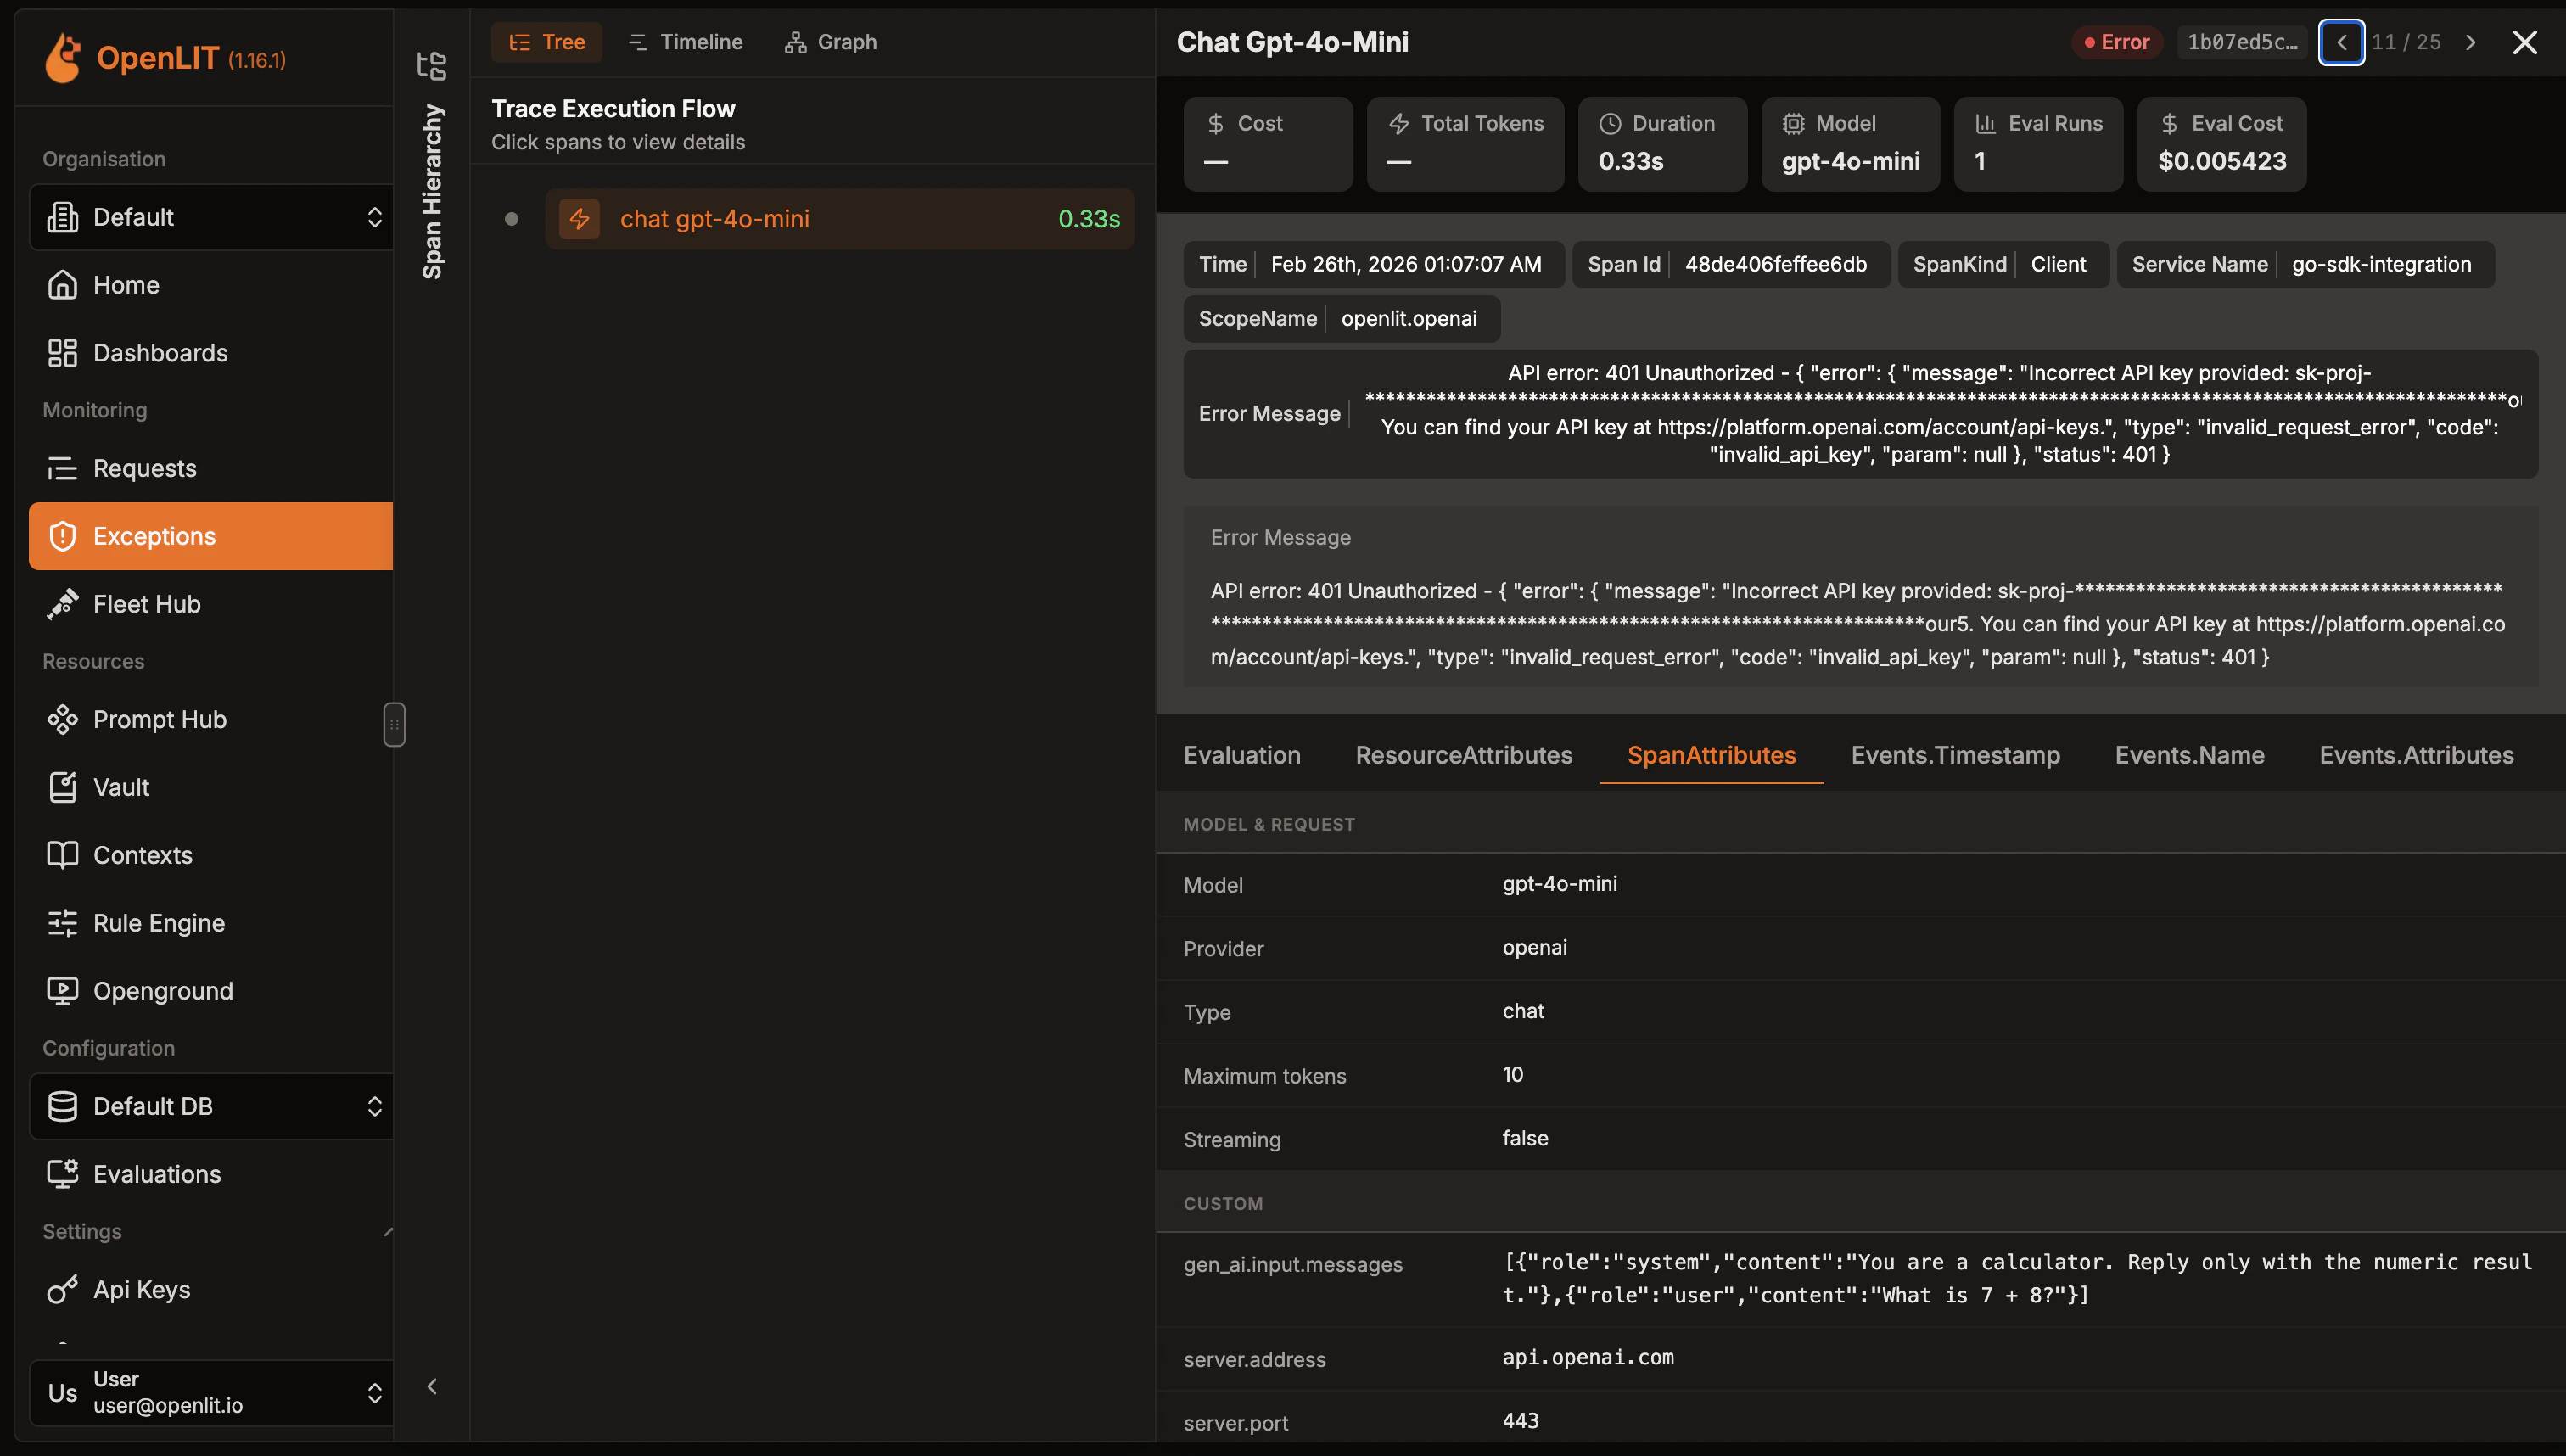Viewport: 2566px width, 1456px height.
Task: Collapse the sidebar with chevron arrow
Action: coord(432,1386)
